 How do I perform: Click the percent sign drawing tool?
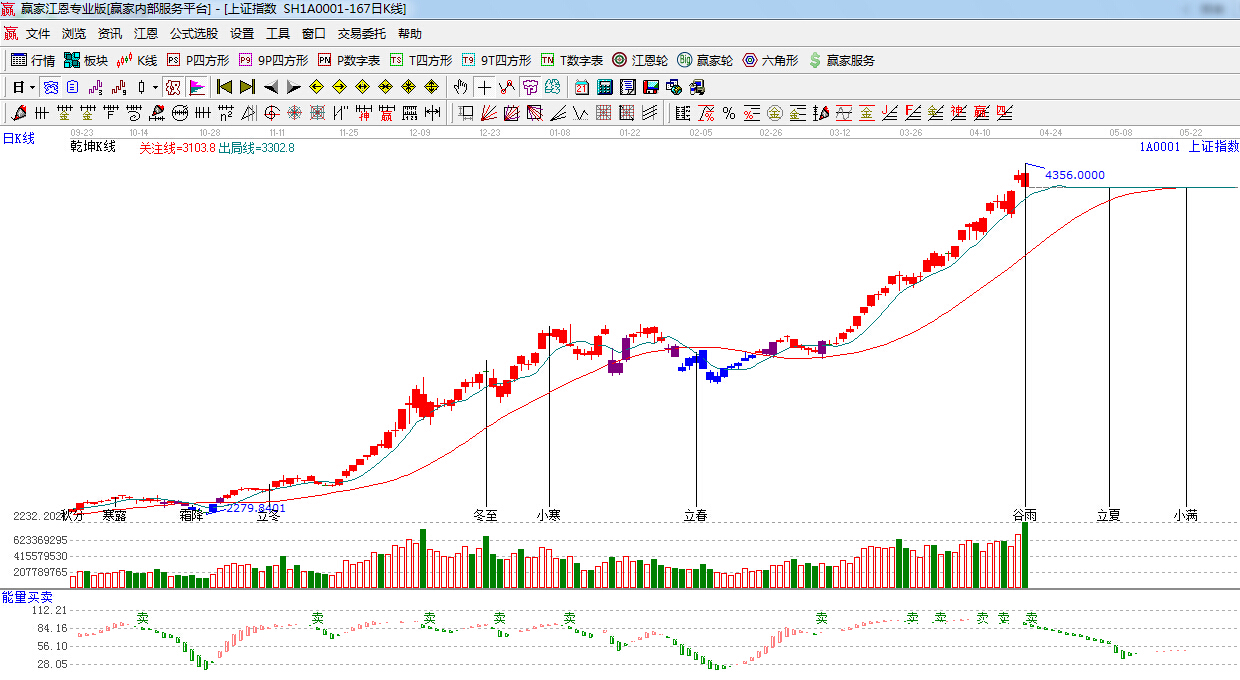point(729,113)
